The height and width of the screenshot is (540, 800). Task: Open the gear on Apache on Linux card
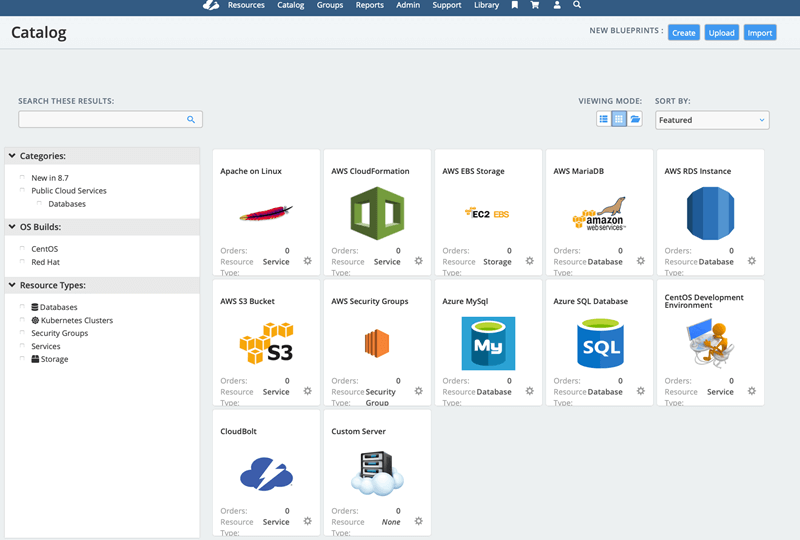(x=308, y=261)
